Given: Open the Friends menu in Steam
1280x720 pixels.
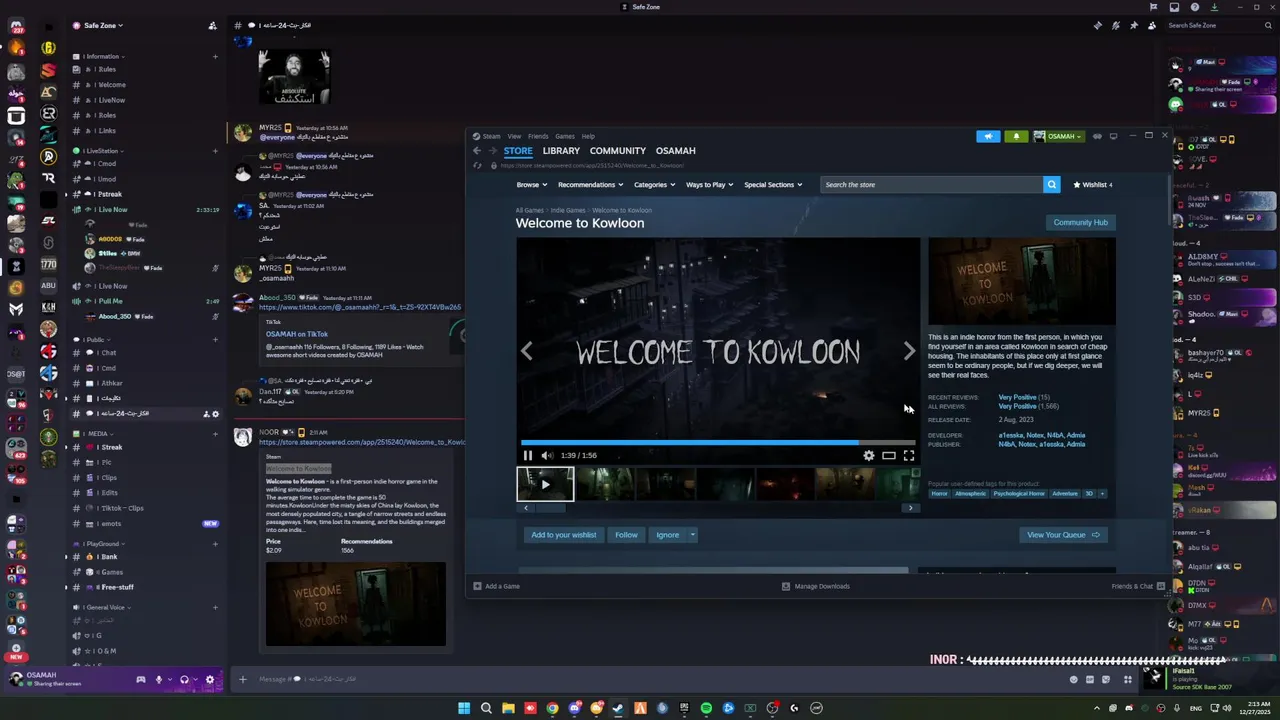Looking at the screenshot, I should 538,136.
